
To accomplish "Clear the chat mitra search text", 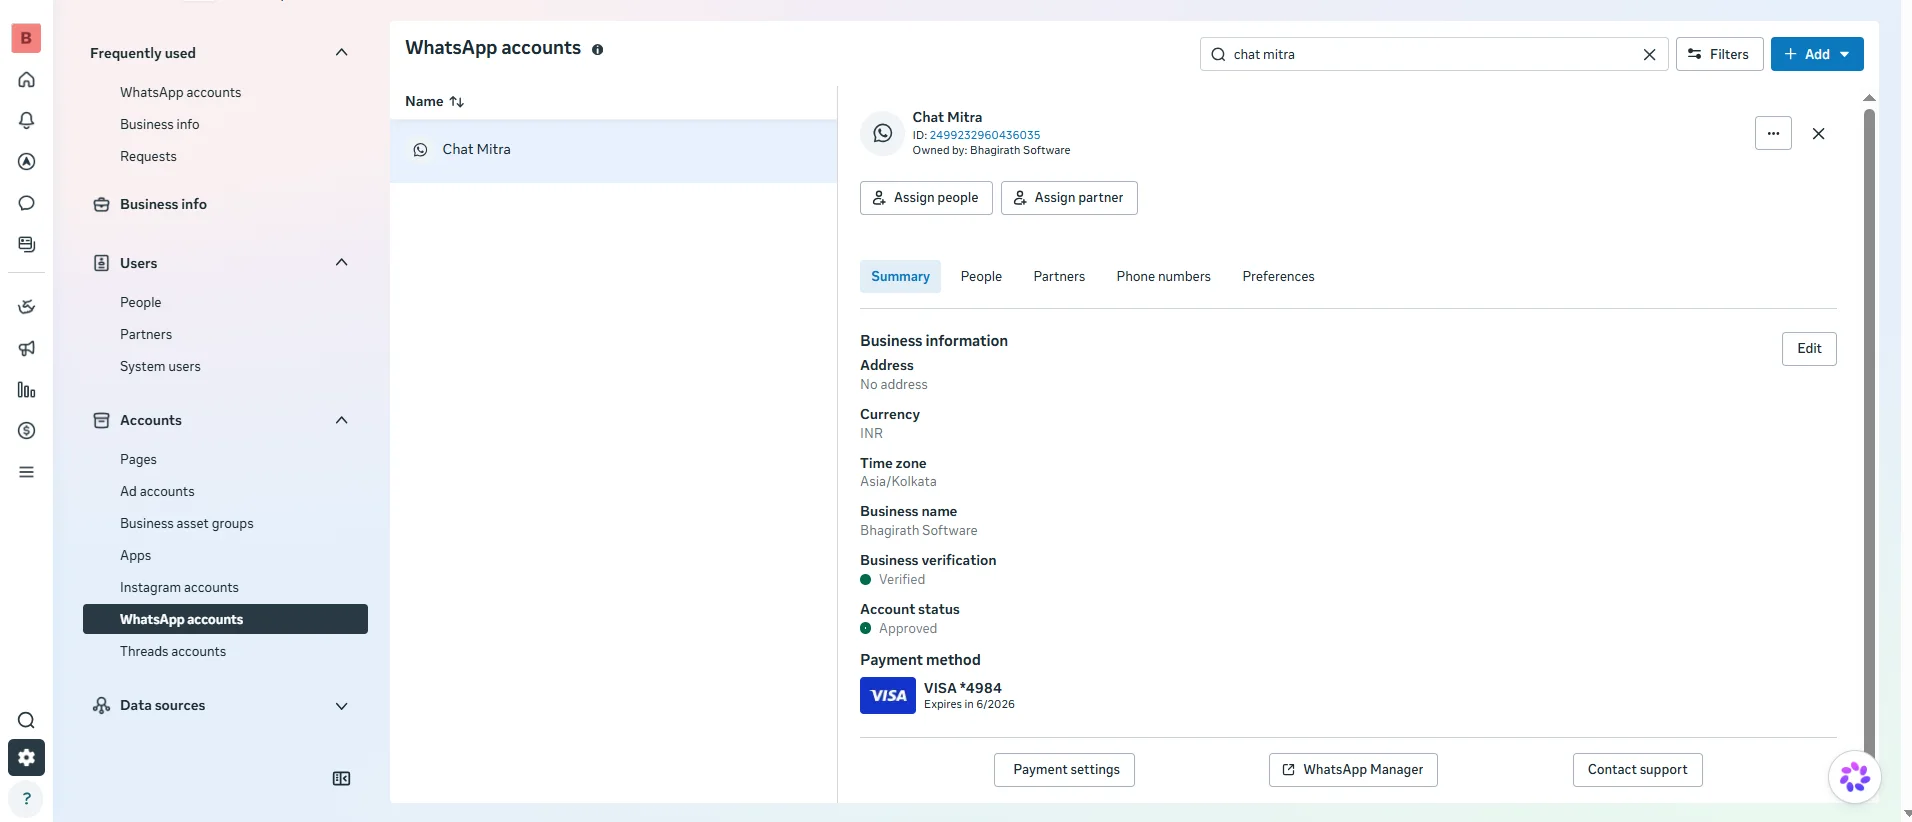I will 1649,55.
